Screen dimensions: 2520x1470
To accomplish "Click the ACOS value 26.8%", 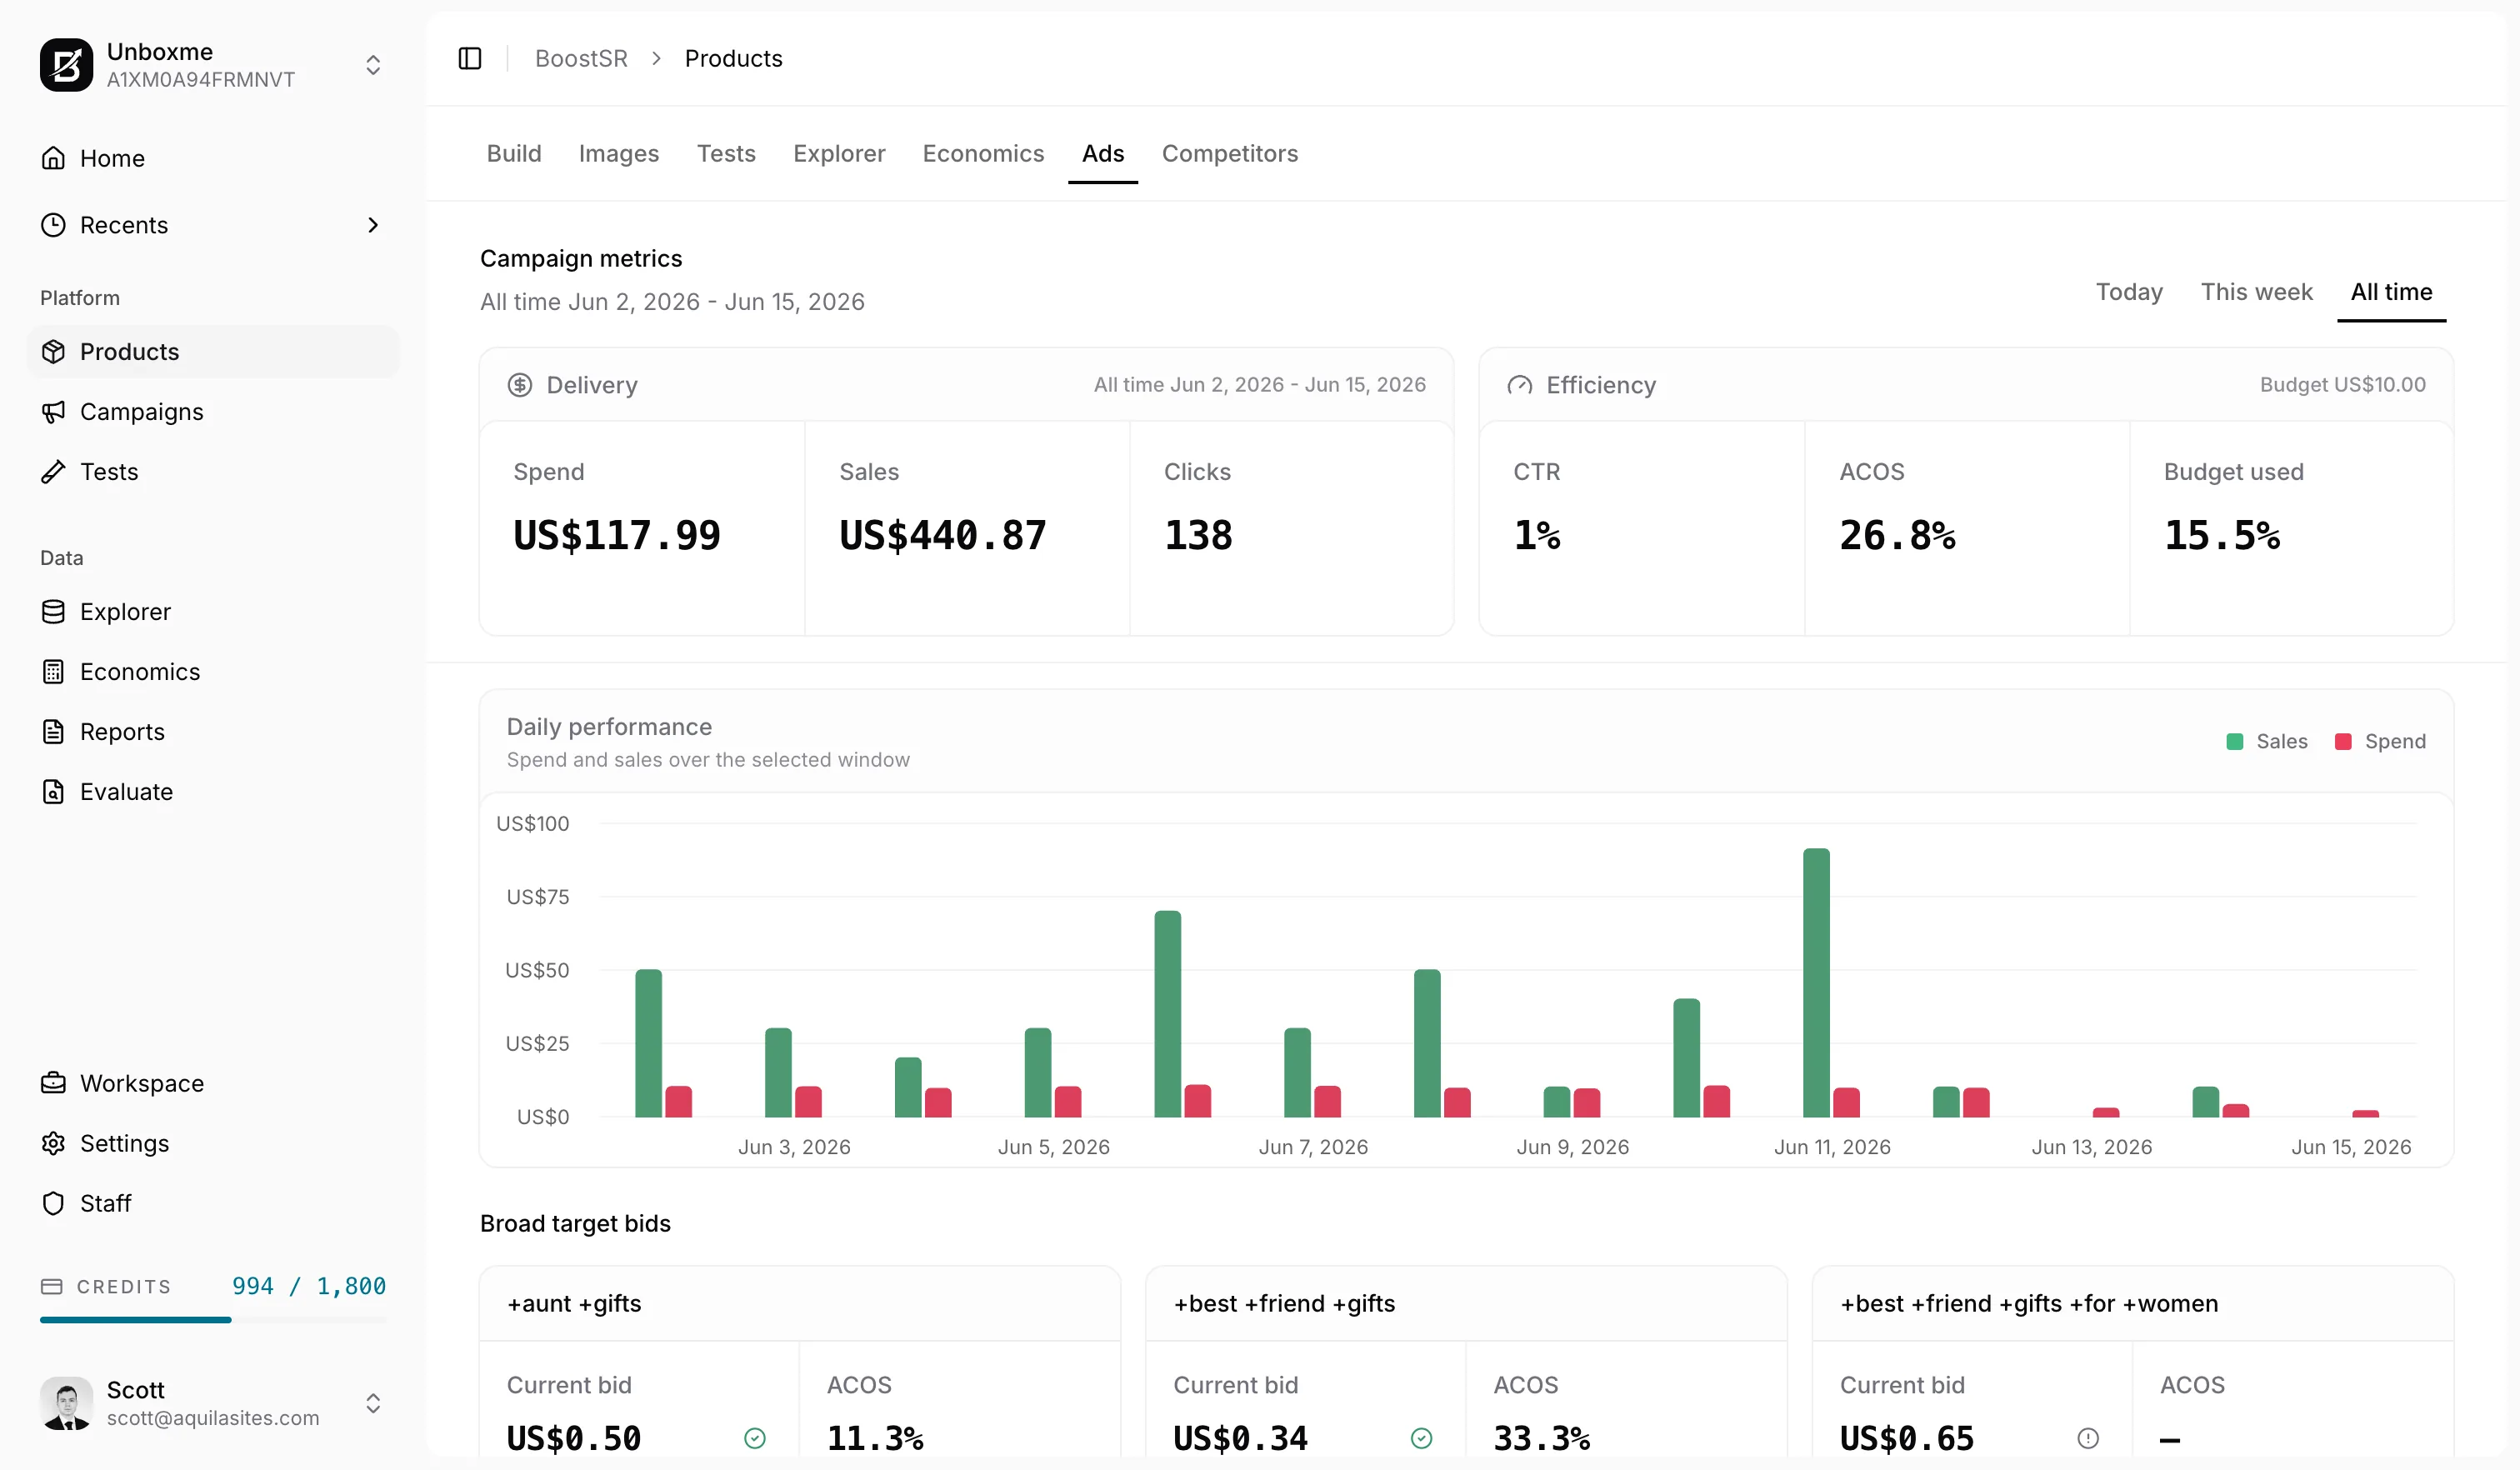I will 1897,536.
